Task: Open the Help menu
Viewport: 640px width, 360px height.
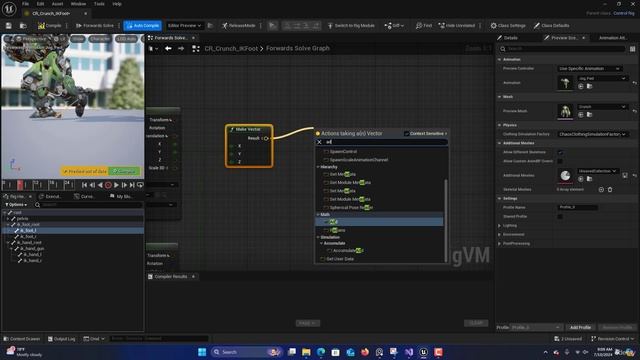Action: click(117, 4)
